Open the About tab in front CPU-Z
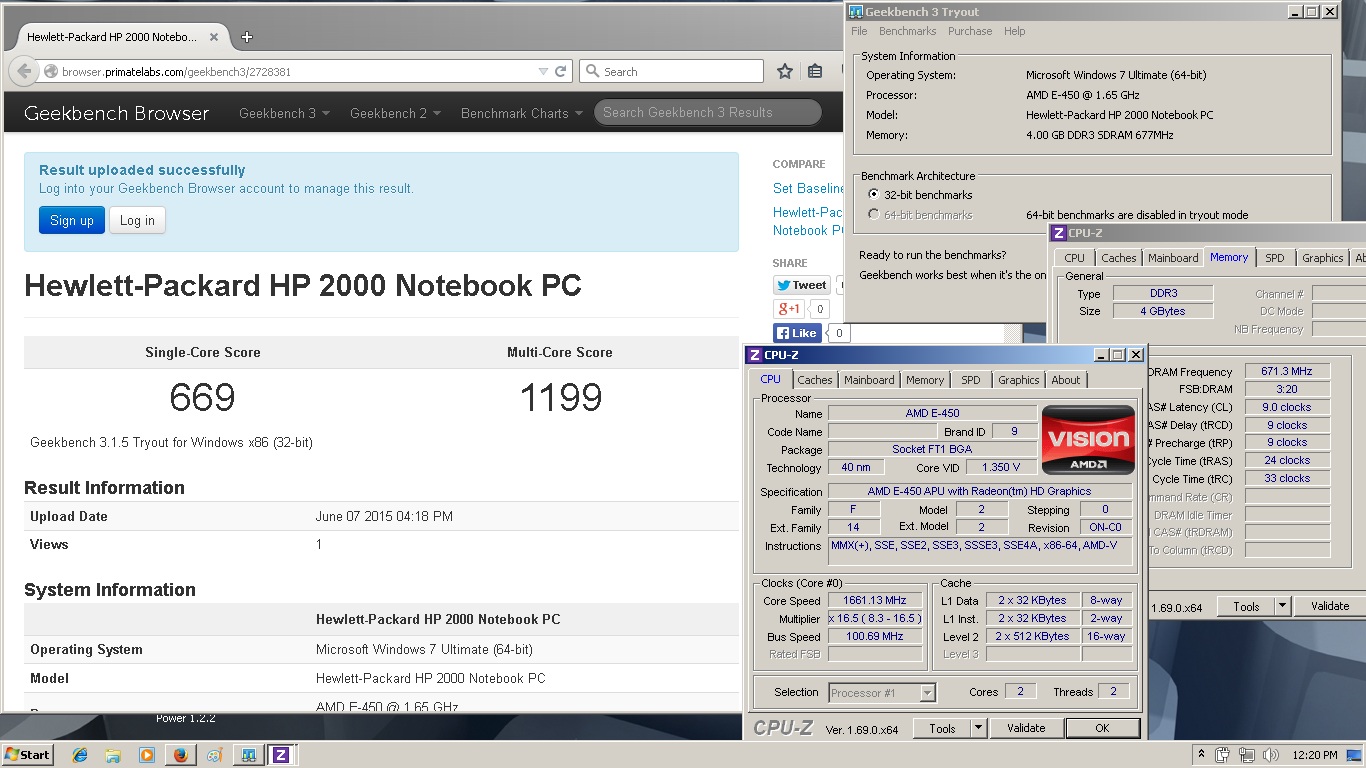1366x768 pixels. pyautogui.click(x=1066, y=380)
